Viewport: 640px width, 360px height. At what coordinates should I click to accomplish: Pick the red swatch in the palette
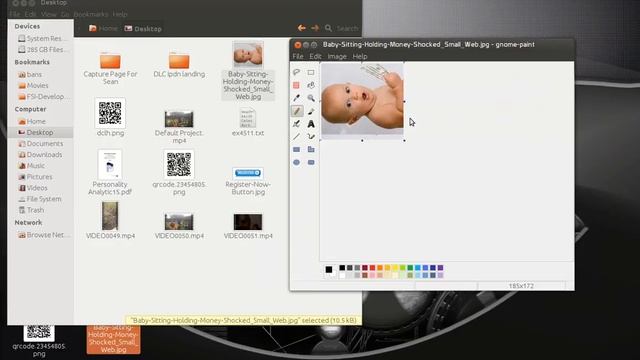(x=372, y=268)
